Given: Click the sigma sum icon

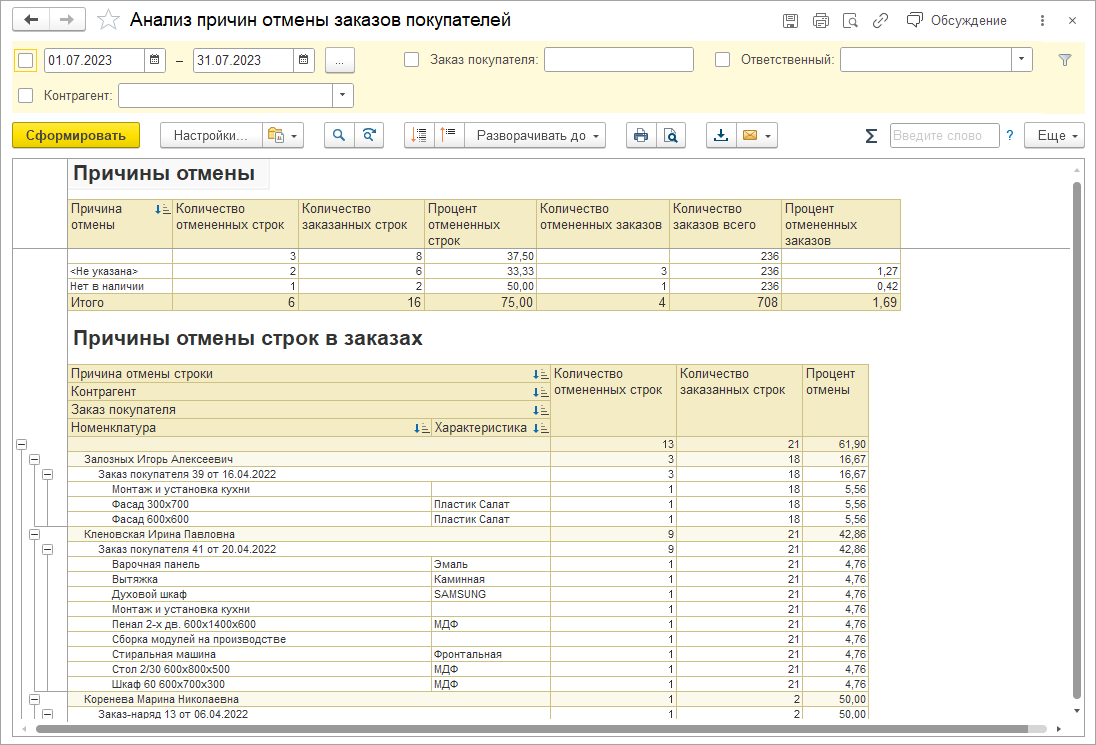Looking at the screenshot, I should [871, 136].
